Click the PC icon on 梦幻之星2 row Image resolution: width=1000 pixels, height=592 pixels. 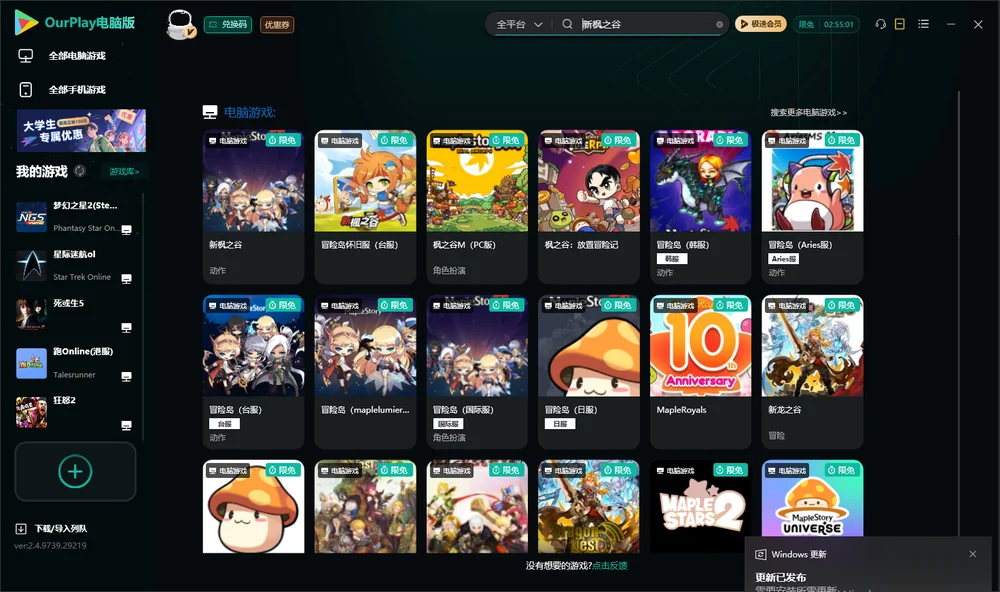point(126,230)
